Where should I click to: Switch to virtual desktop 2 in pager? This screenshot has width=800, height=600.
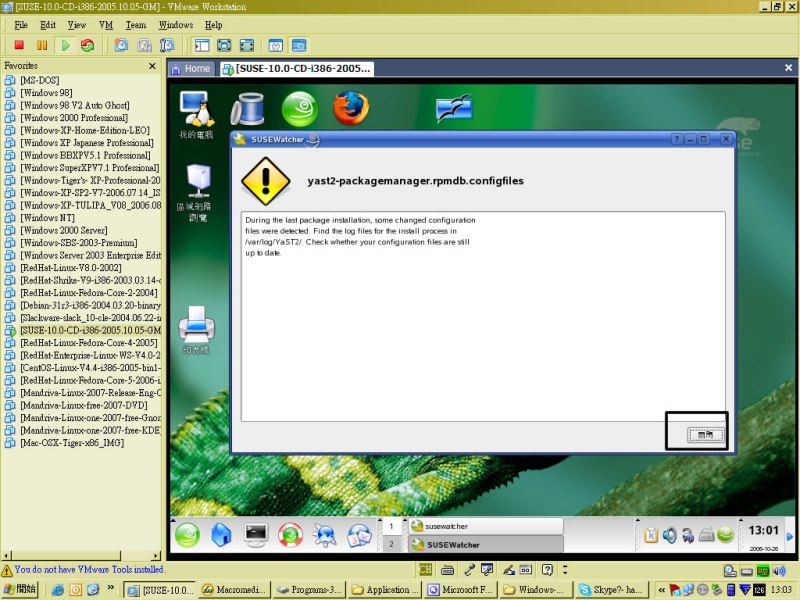coord(391,544)
